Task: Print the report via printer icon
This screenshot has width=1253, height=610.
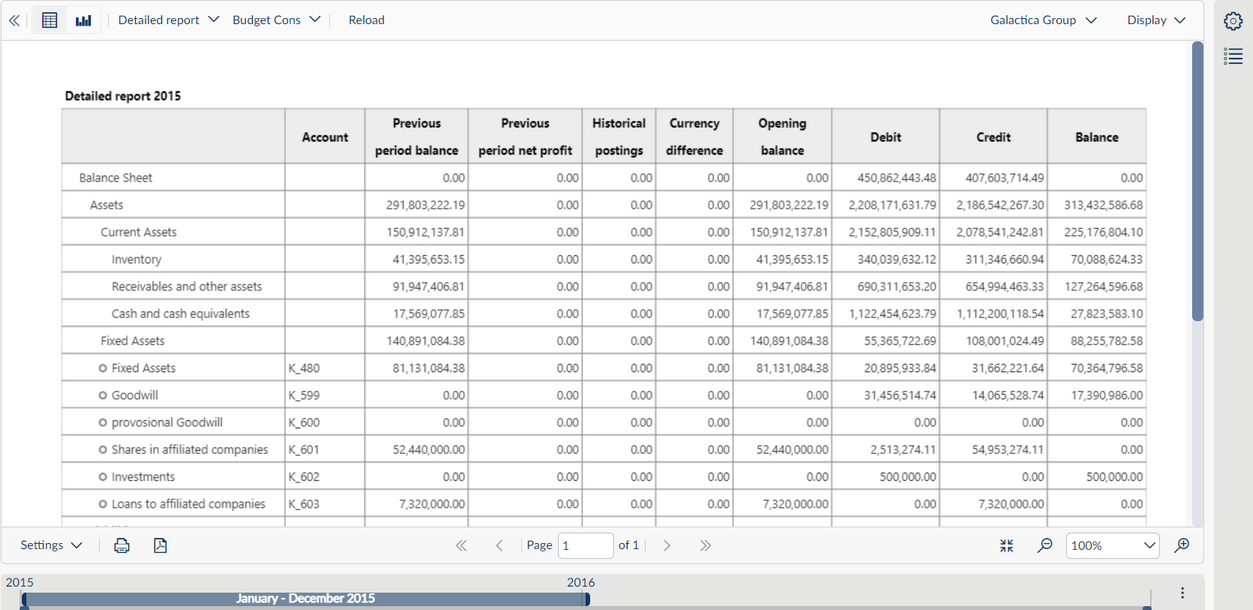Action: coord(122,545)
